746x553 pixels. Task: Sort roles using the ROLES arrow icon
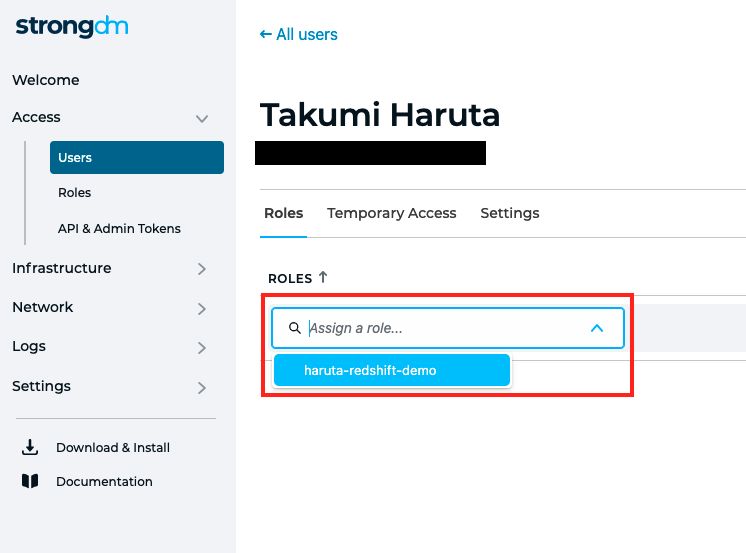(x=323, y=277)
